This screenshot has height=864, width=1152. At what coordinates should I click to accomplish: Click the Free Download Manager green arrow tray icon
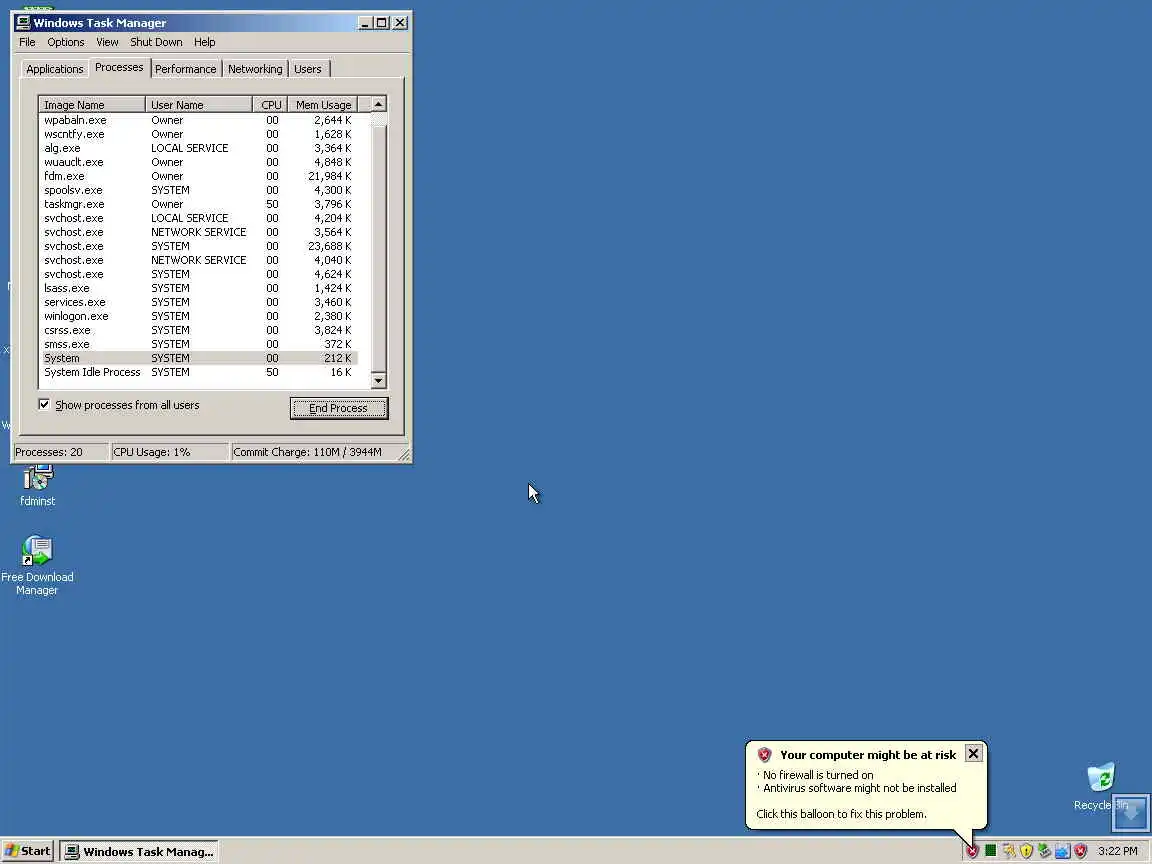click(x=1044, y=851)
